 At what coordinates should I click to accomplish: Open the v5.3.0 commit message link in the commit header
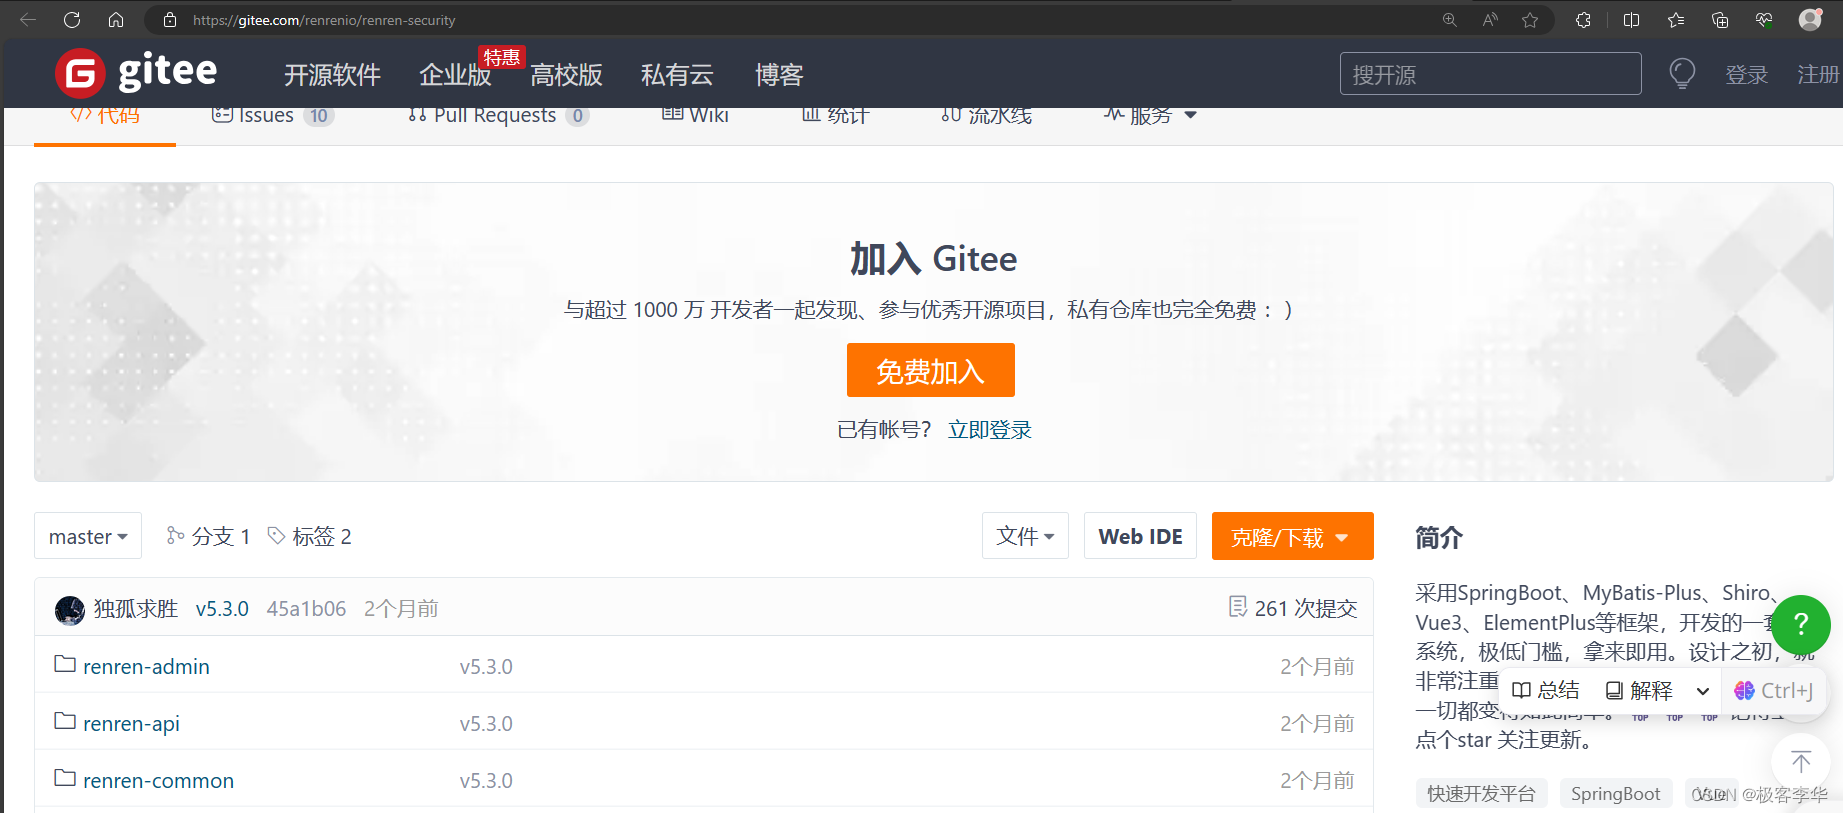click(222, 609)
